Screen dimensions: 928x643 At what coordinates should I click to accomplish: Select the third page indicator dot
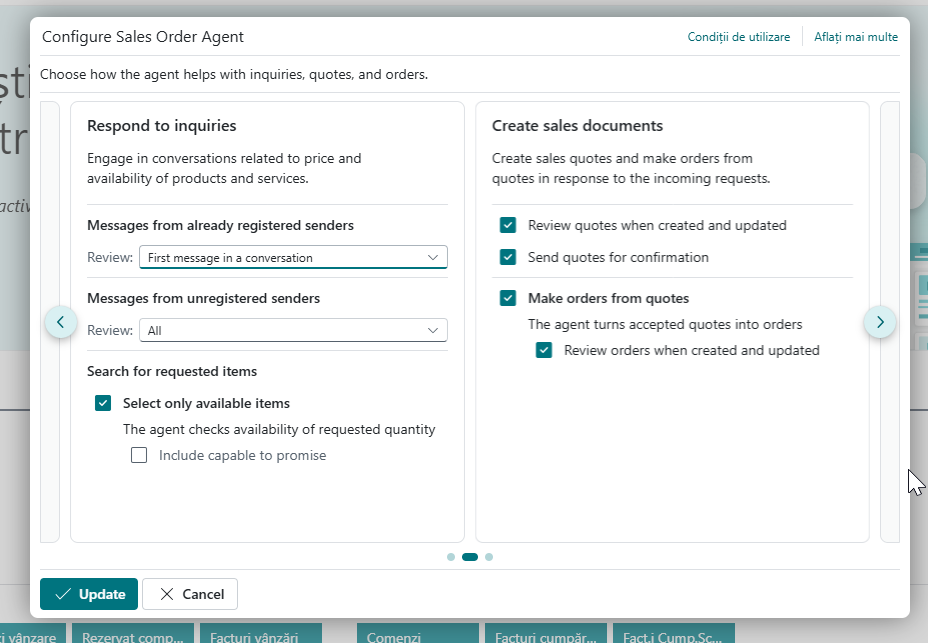[x=489, y=557]
